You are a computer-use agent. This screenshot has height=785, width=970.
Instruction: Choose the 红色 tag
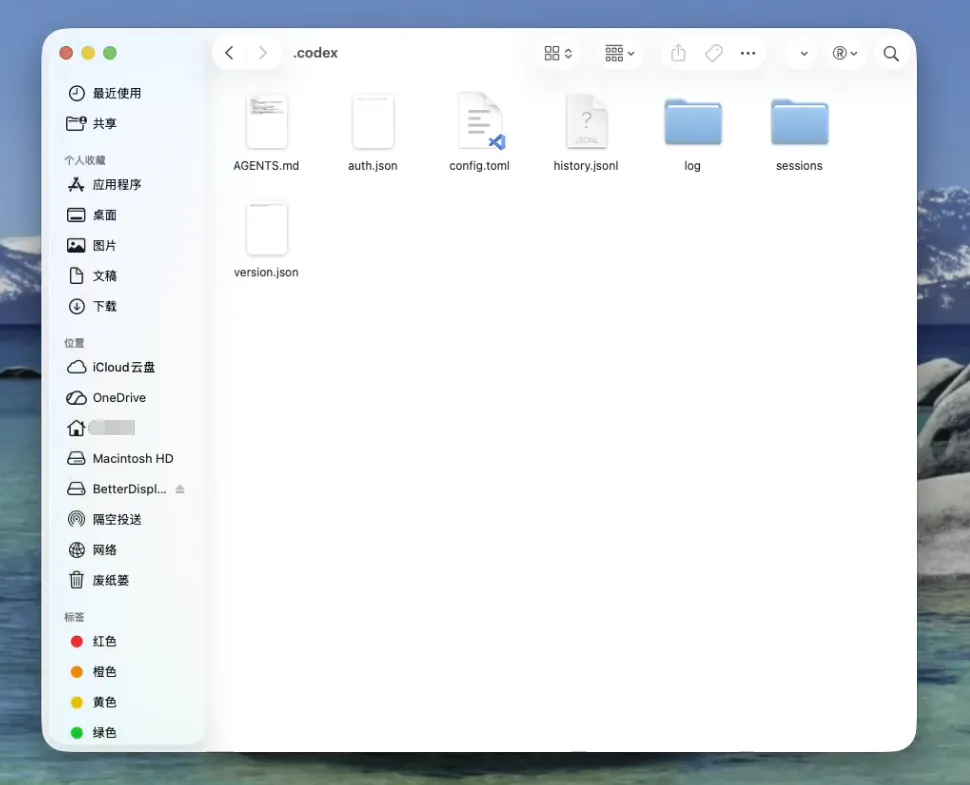[104, 641]
